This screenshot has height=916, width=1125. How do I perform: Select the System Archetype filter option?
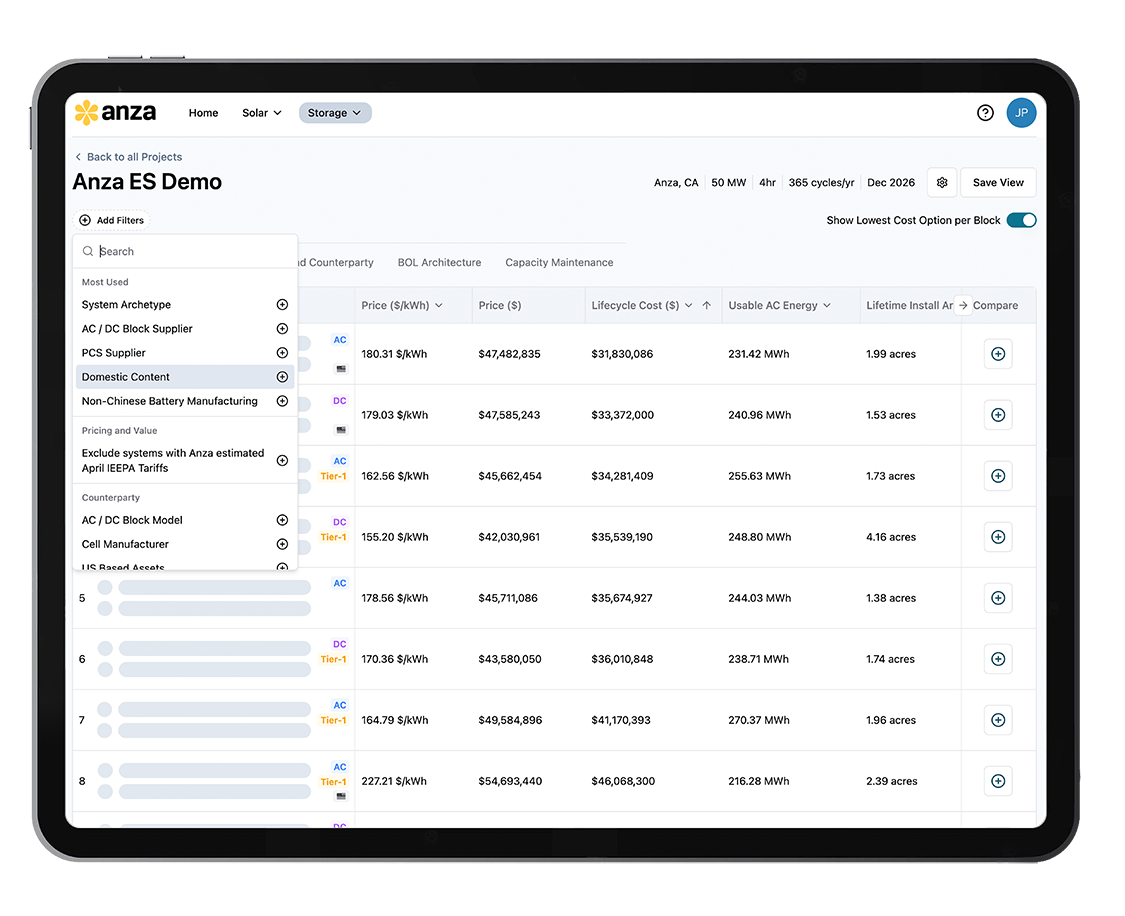[x=184, y=305]
